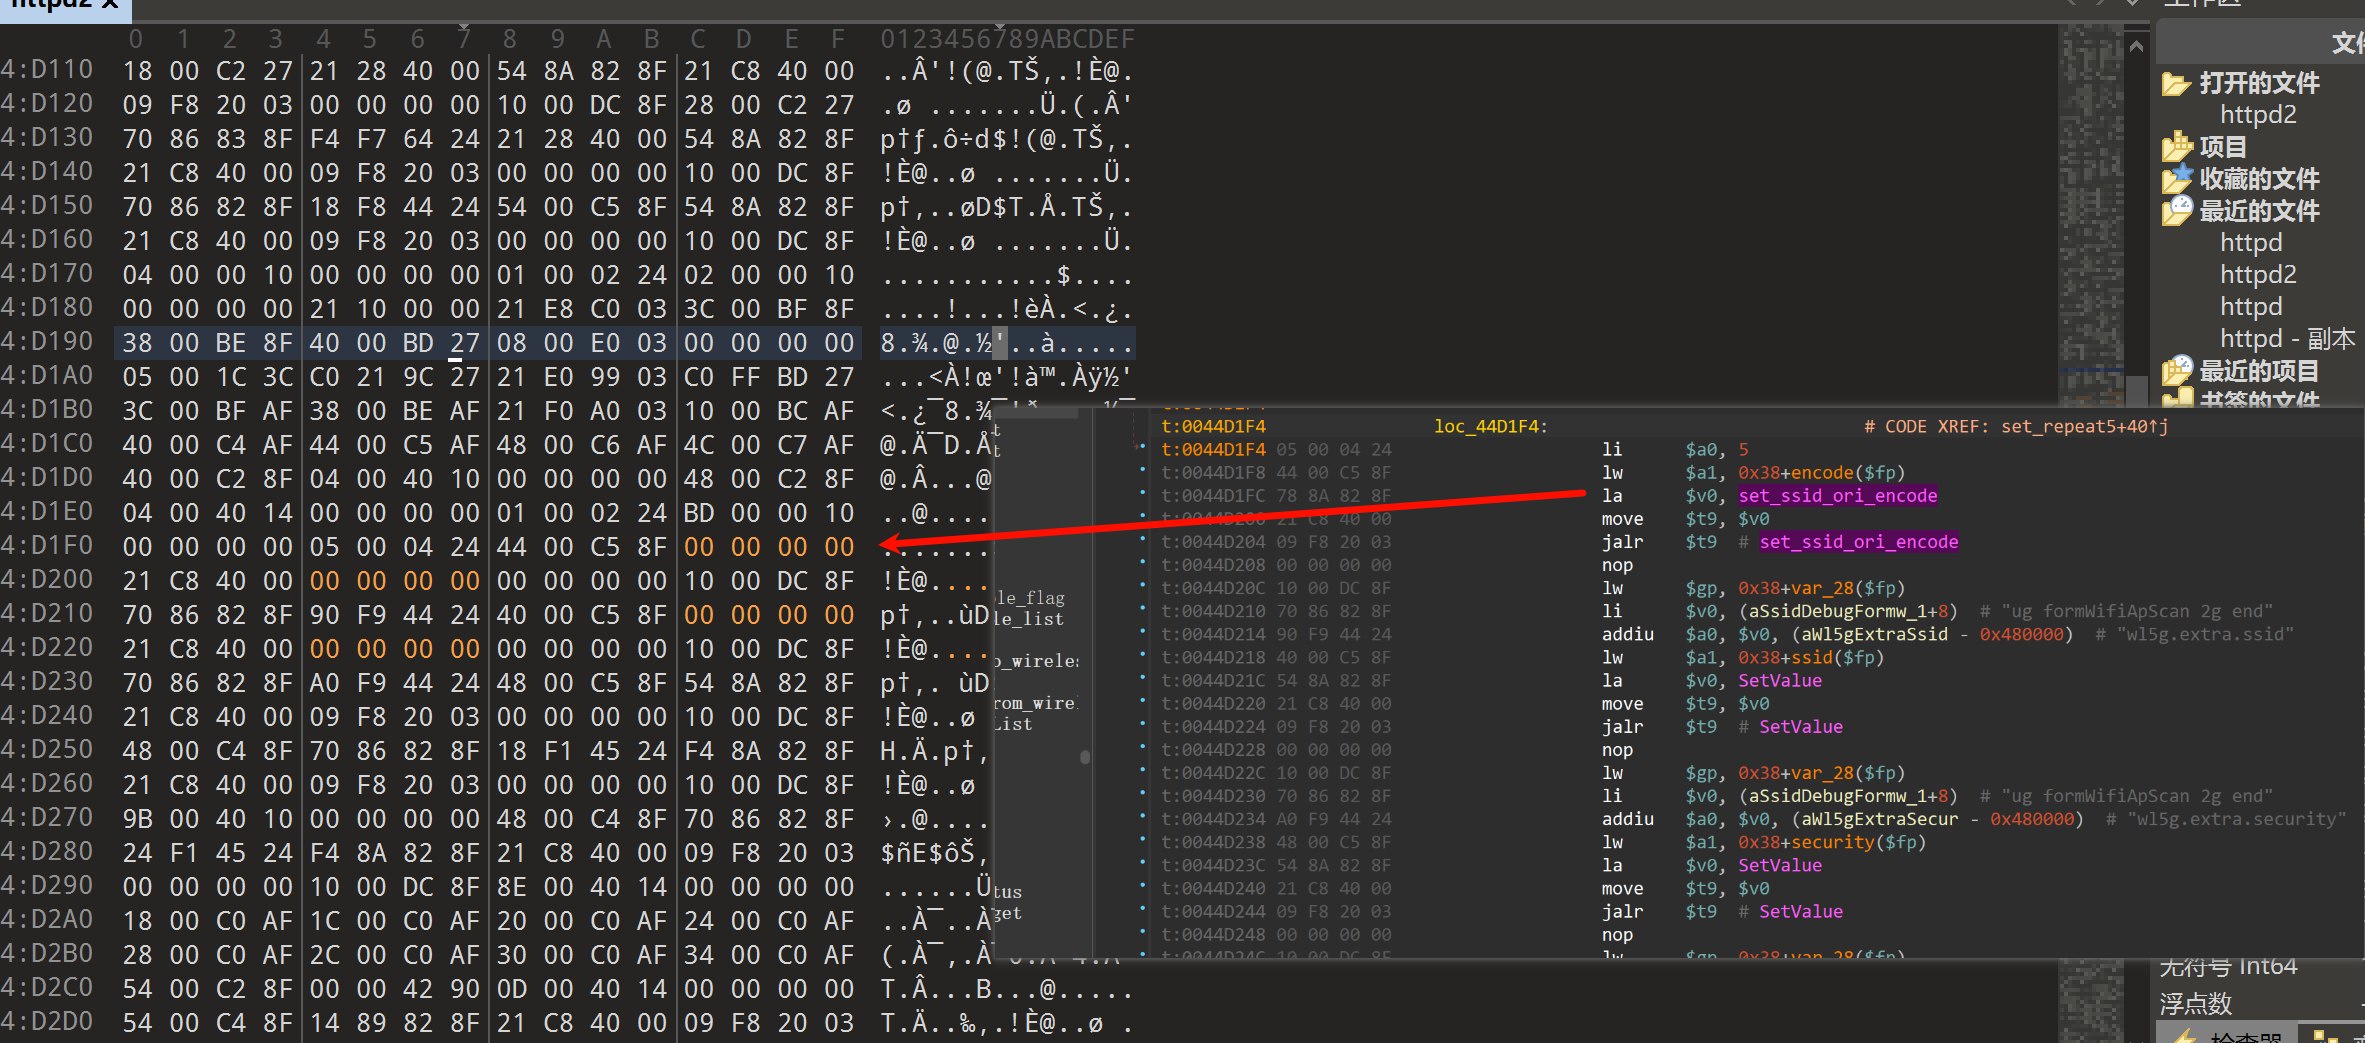This screenshot has height=1043, width=2365.
Task: Follow the set_repeat5+40 code xref link
Action: (x=2084, y=427)
